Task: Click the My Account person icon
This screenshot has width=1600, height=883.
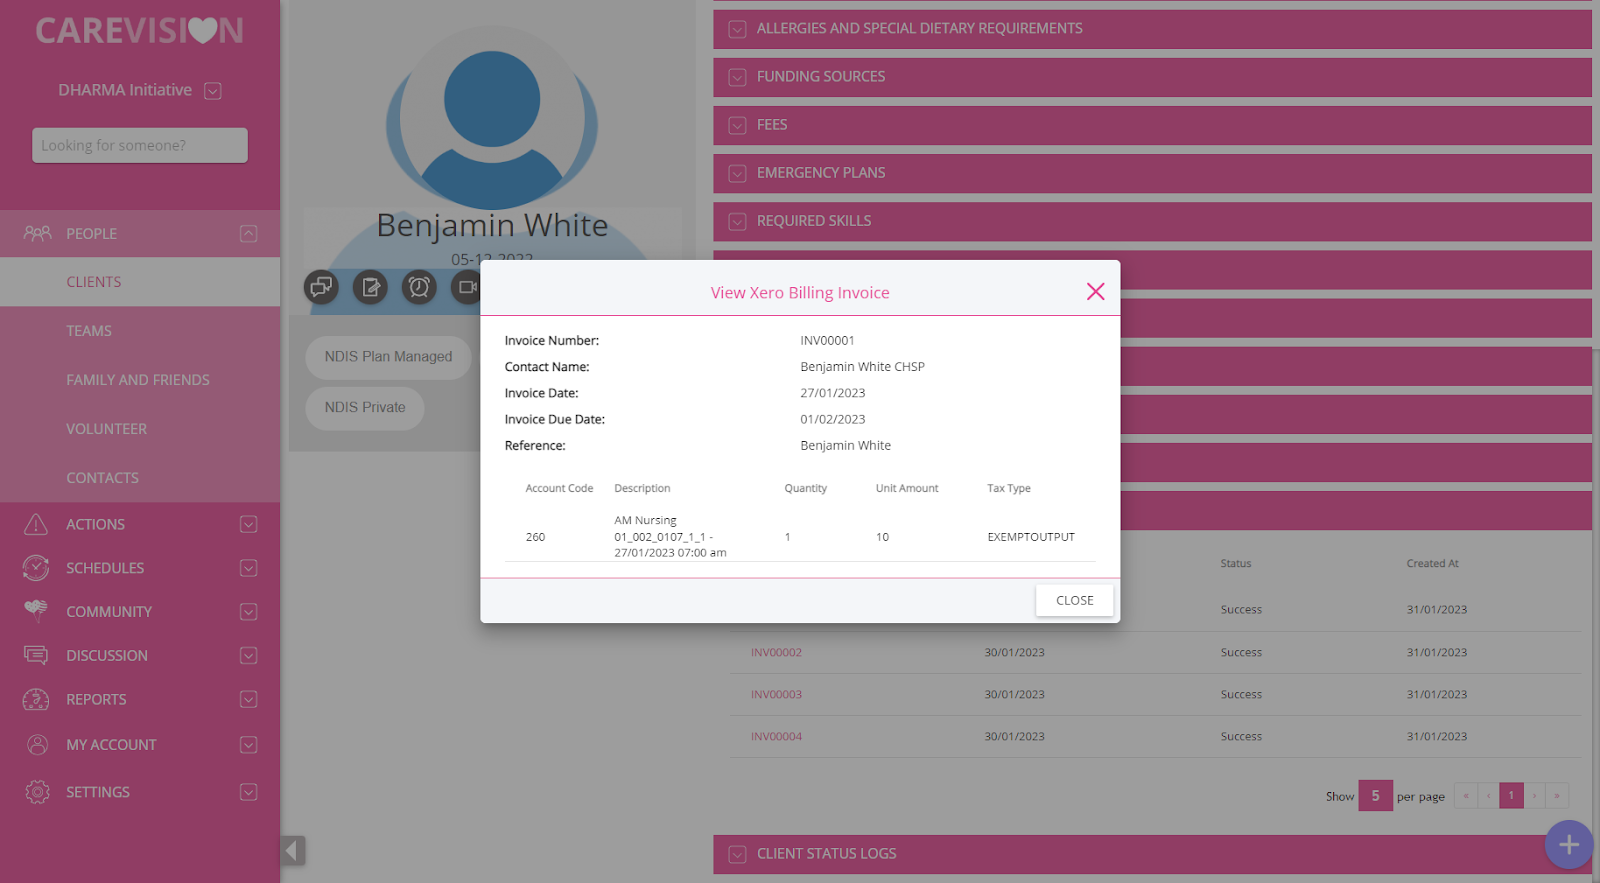Action: [37, 745]
